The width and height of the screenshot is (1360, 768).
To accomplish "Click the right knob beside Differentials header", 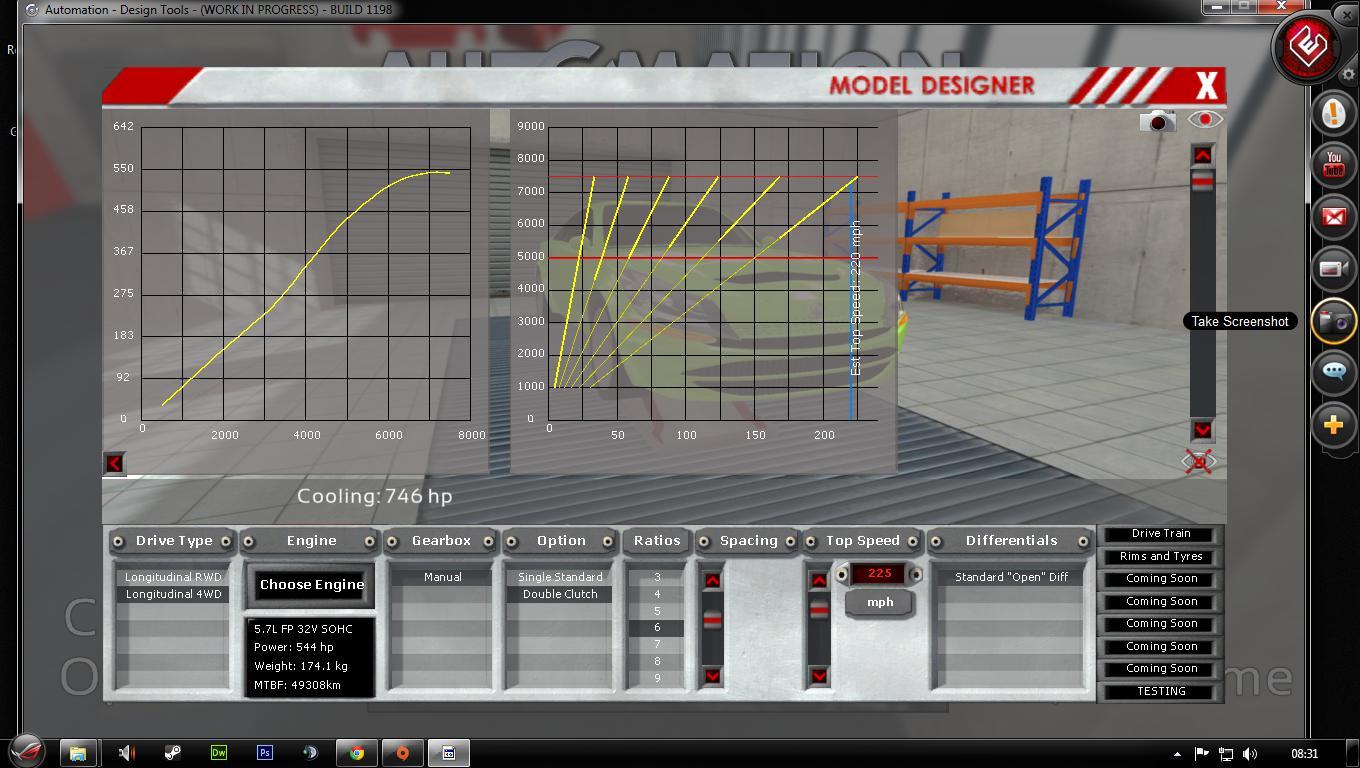I will (x=1083, y=541).
